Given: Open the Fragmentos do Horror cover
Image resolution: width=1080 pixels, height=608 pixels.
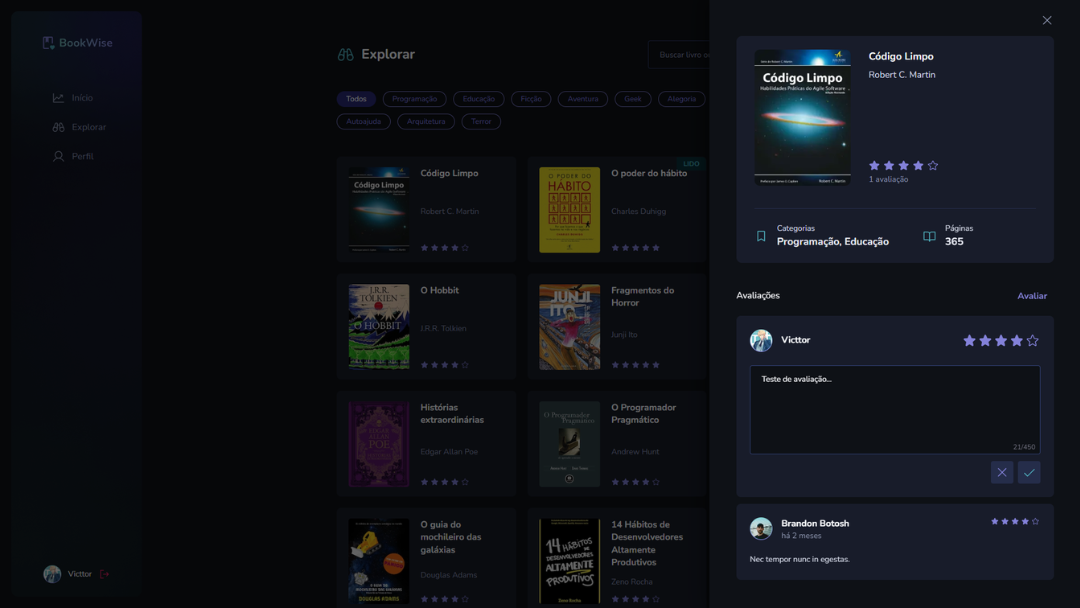Looking at the screenshot, I should [x=570, y=327].
